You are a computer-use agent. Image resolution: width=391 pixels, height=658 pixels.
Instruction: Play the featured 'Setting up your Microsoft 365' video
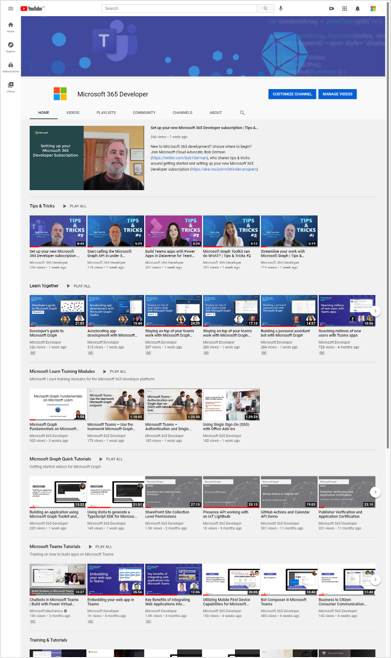point(87,158)
